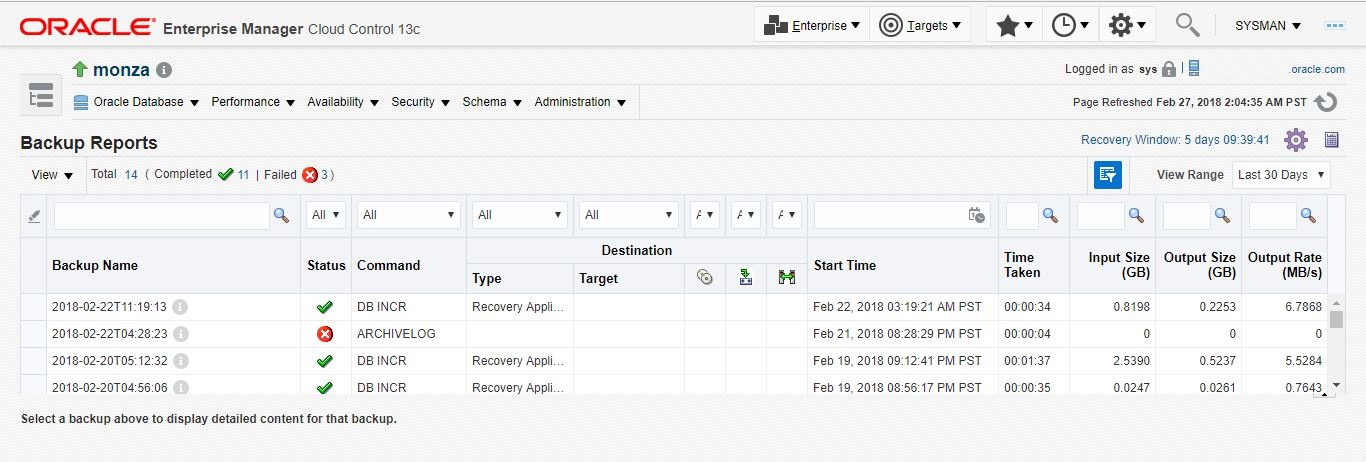Screen dimensions: 1366x462
Task: Open the Setup gear menu
Action: coord(1127,26)
